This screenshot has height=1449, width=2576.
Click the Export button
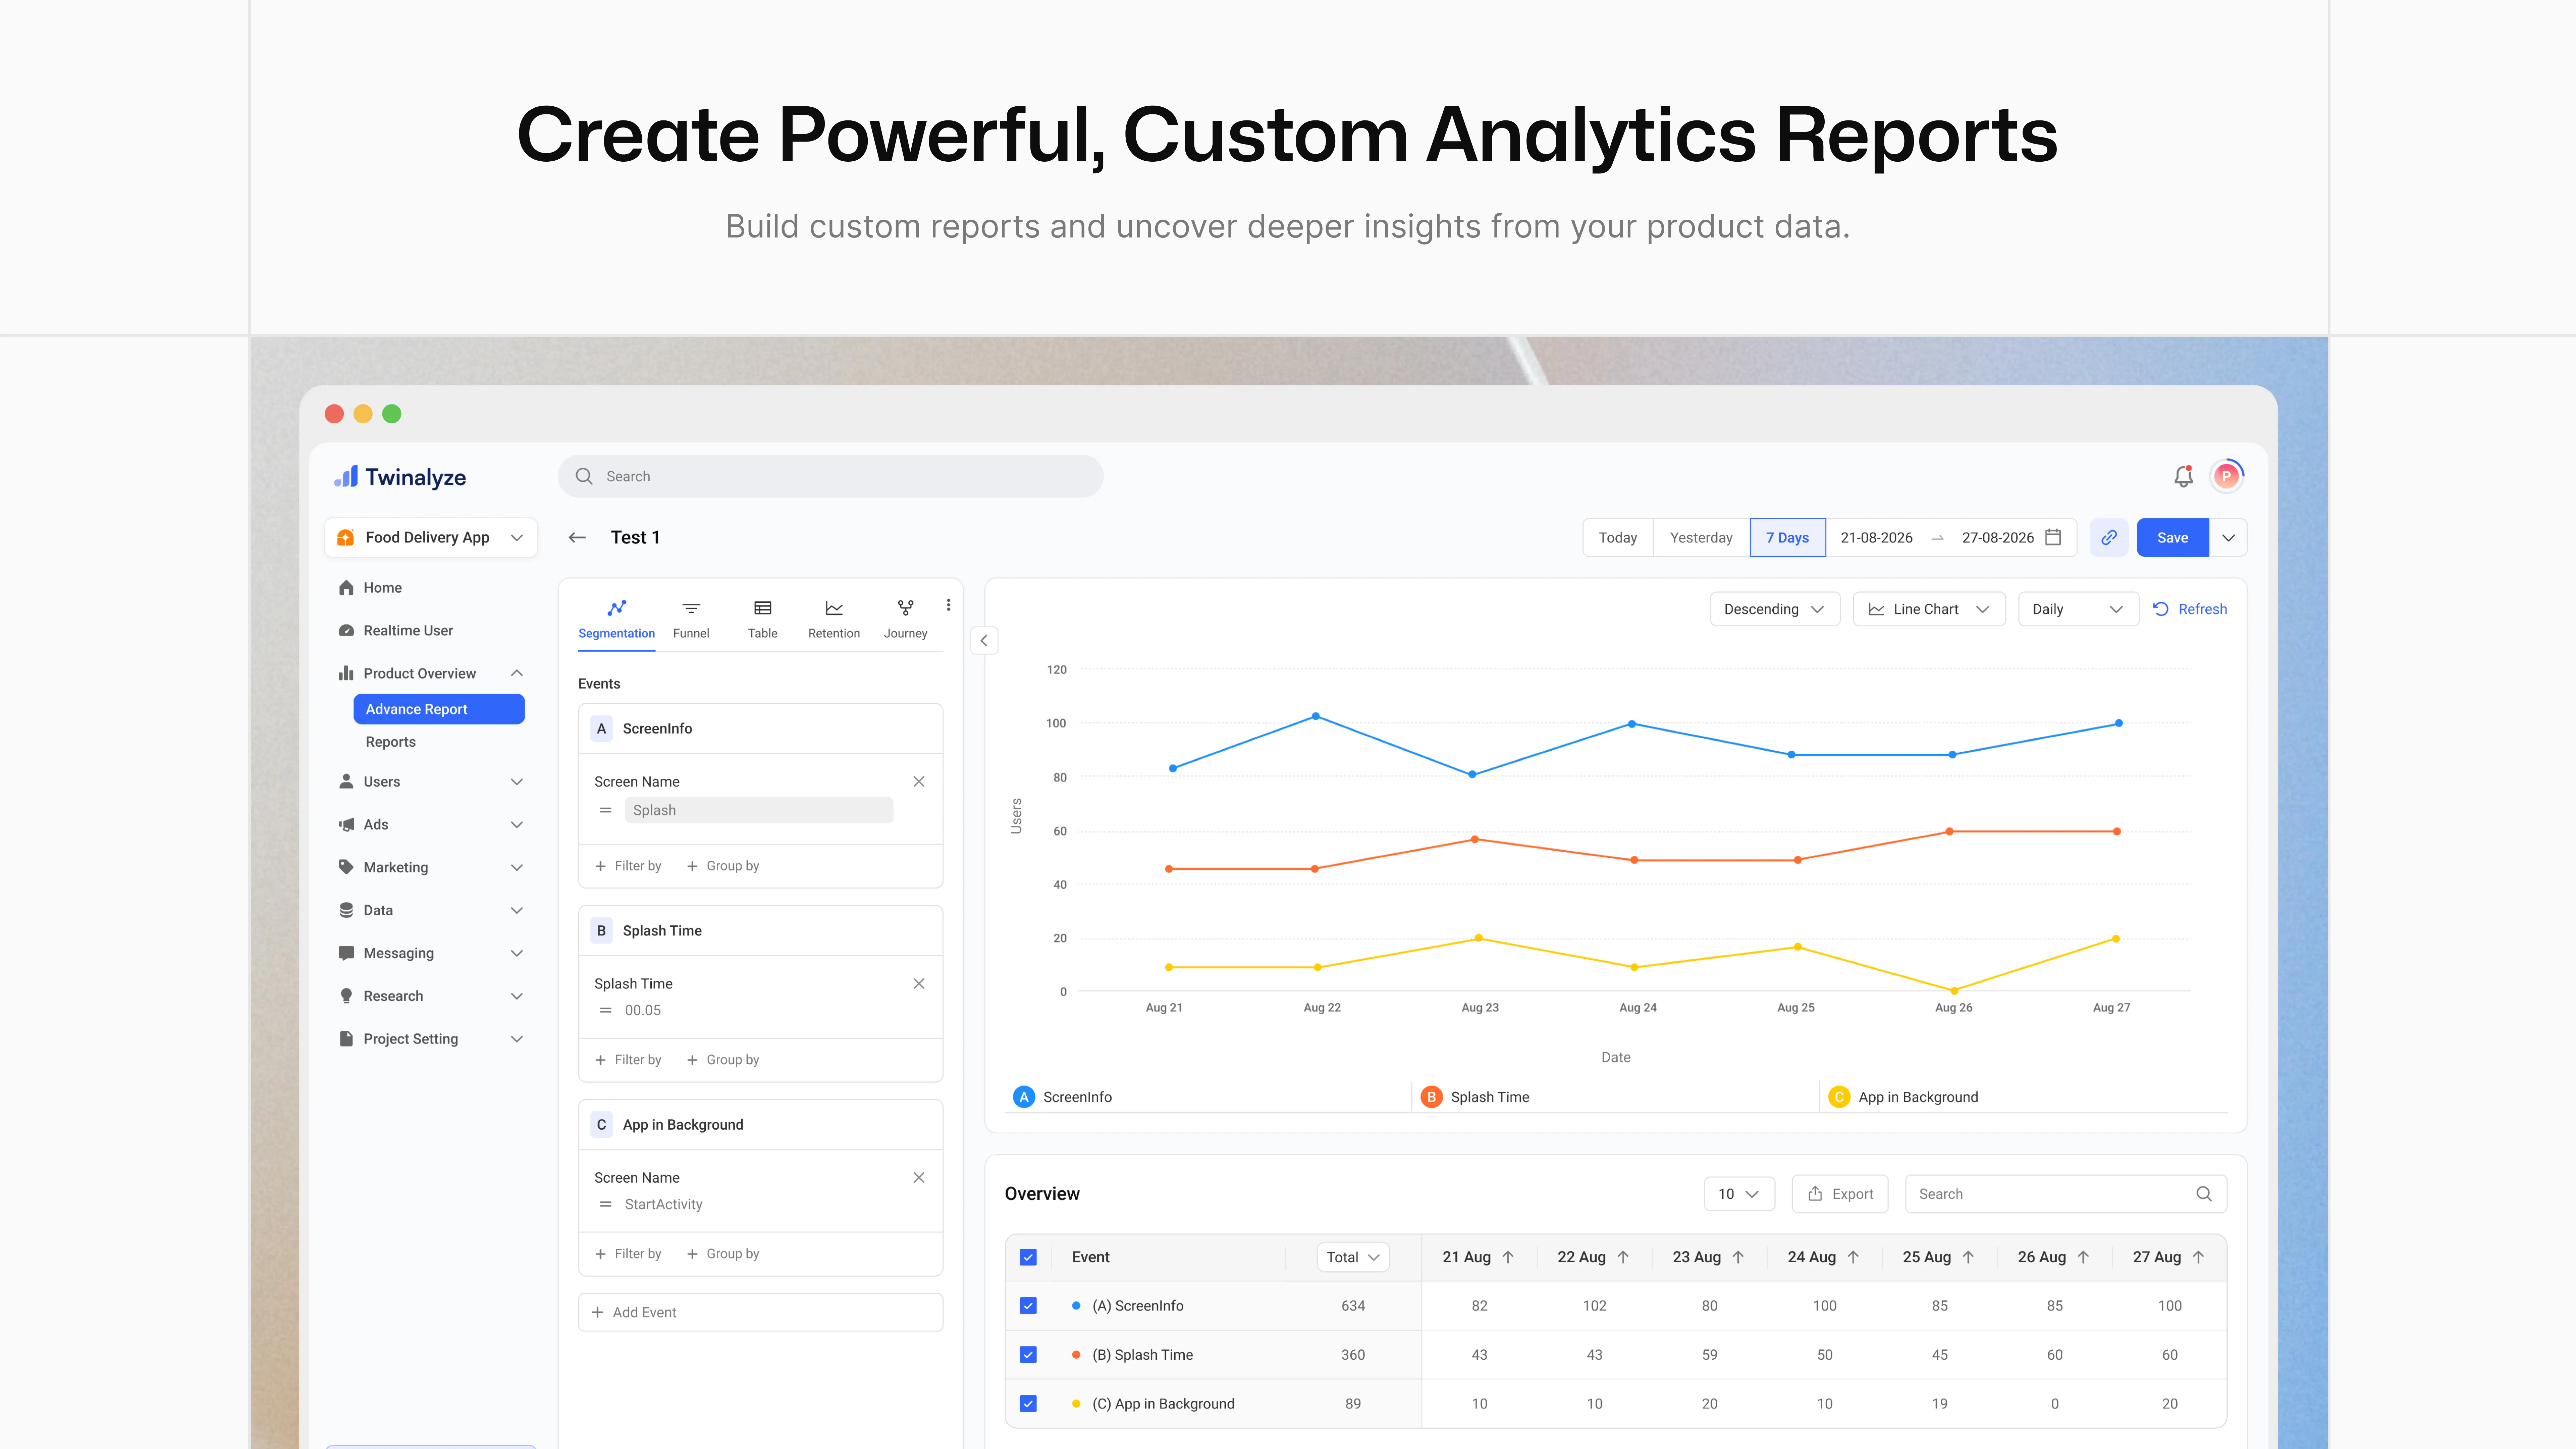point(1840,1194)
